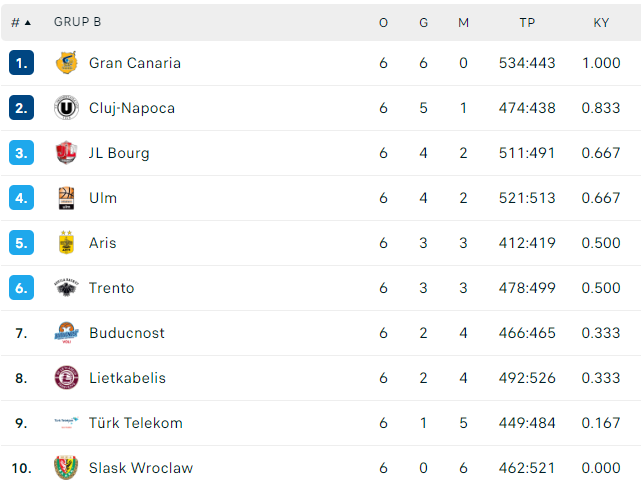Screen dimensions: 641x490
Task: Open the Buducnost team logo
Action: click(66, 333)
